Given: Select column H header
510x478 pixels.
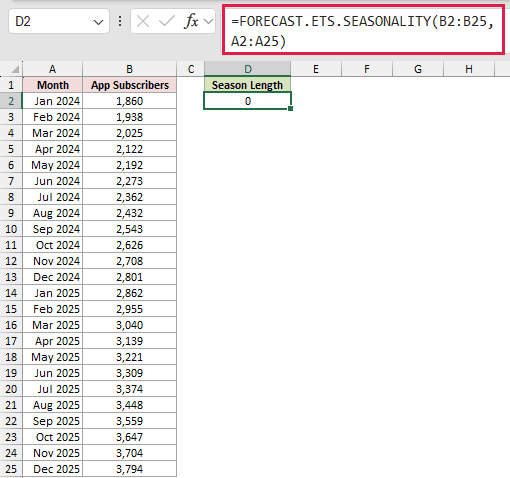Looking at the screenshot, I should coord(469,69).
